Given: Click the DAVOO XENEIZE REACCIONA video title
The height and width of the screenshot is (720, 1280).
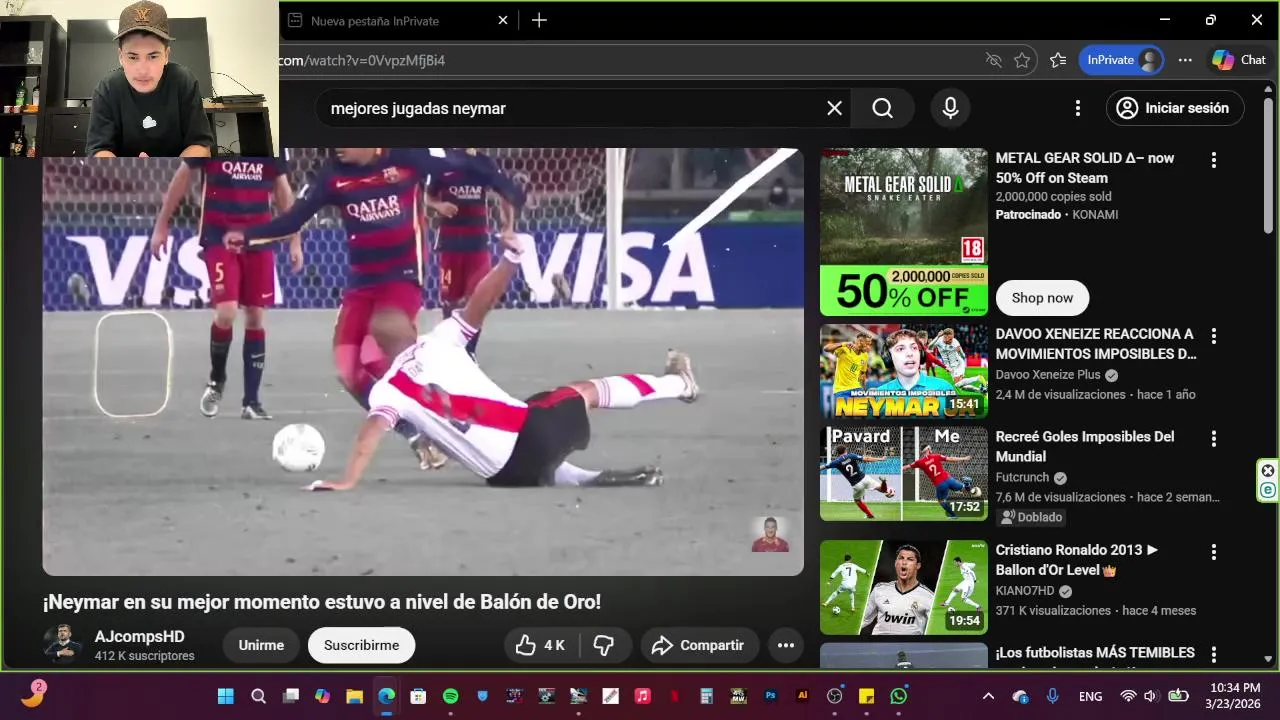Looking at the screenshot, I should (x=1096, y=344).
